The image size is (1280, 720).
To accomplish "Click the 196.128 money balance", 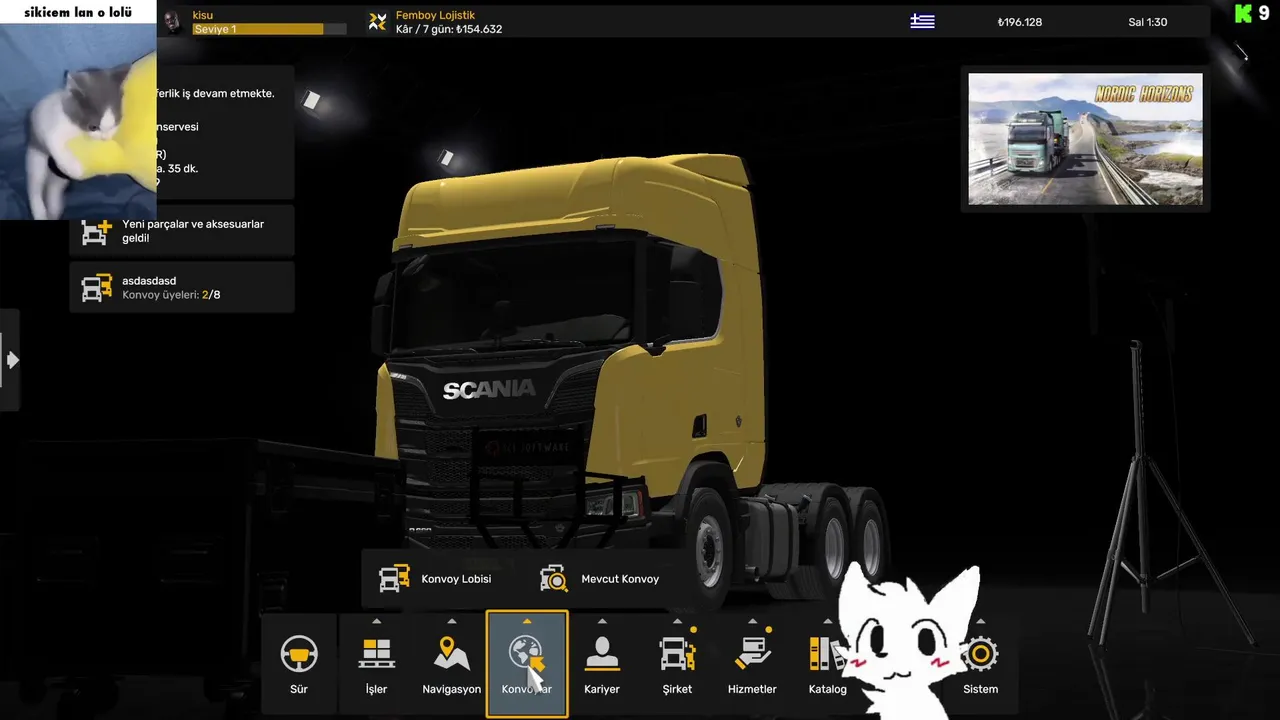I will [1020, 22].
